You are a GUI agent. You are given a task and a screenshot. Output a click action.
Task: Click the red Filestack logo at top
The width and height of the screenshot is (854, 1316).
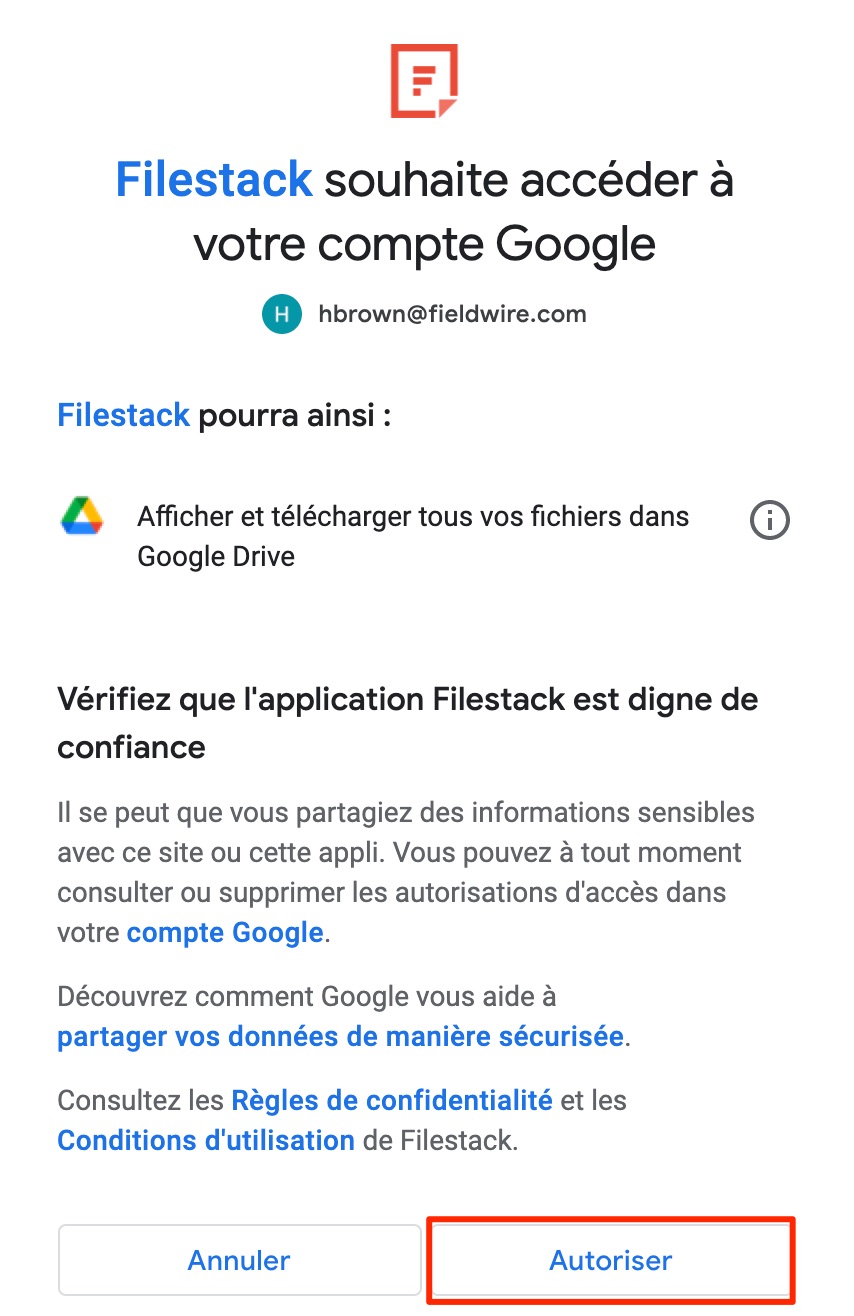point(424,81)
